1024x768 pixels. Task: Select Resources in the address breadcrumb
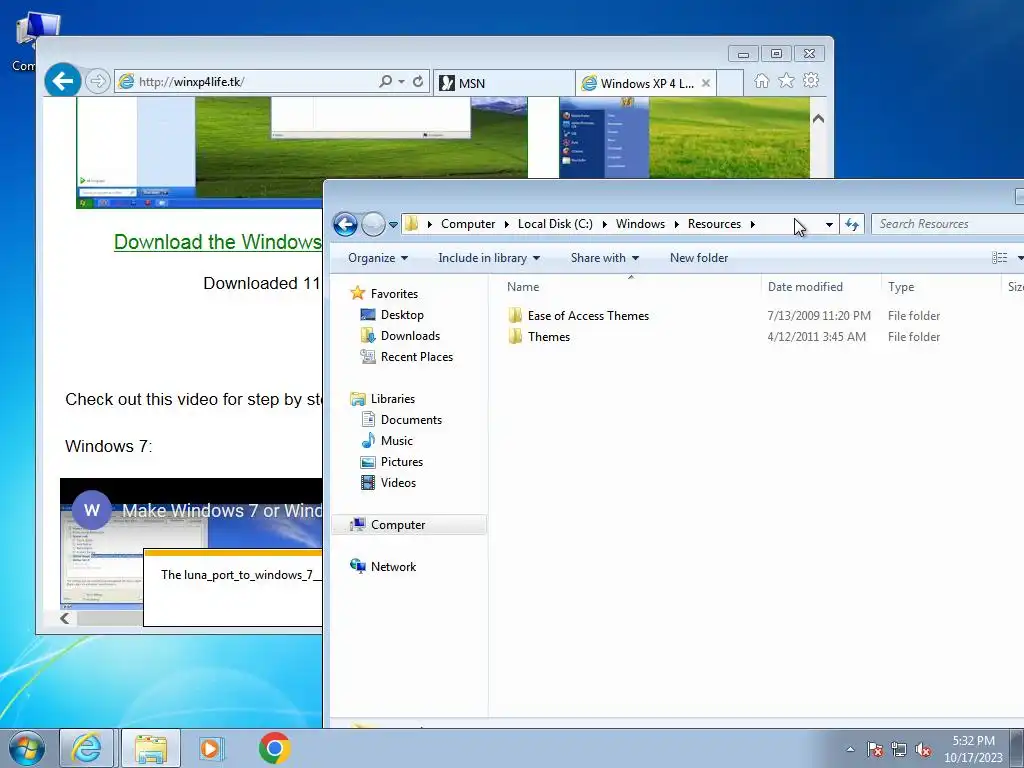(x=714, y=224)
